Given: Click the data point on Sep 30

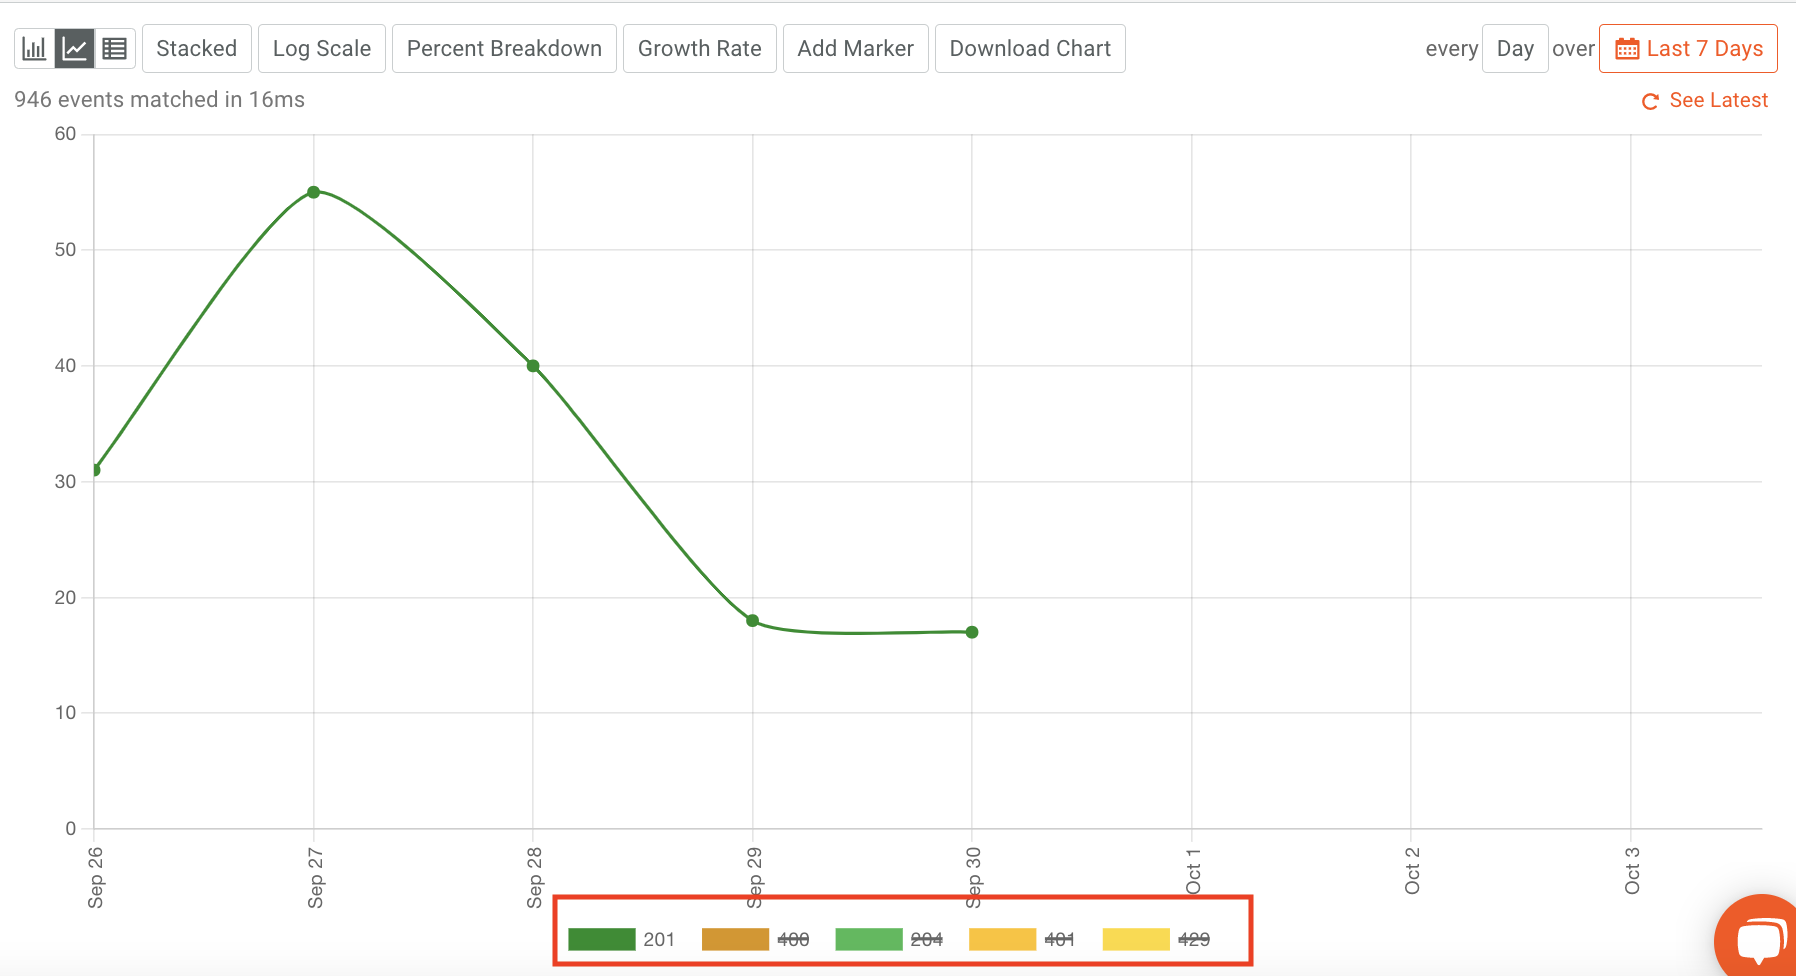Looking at the screenshot, I should click(x=971, y=631).
